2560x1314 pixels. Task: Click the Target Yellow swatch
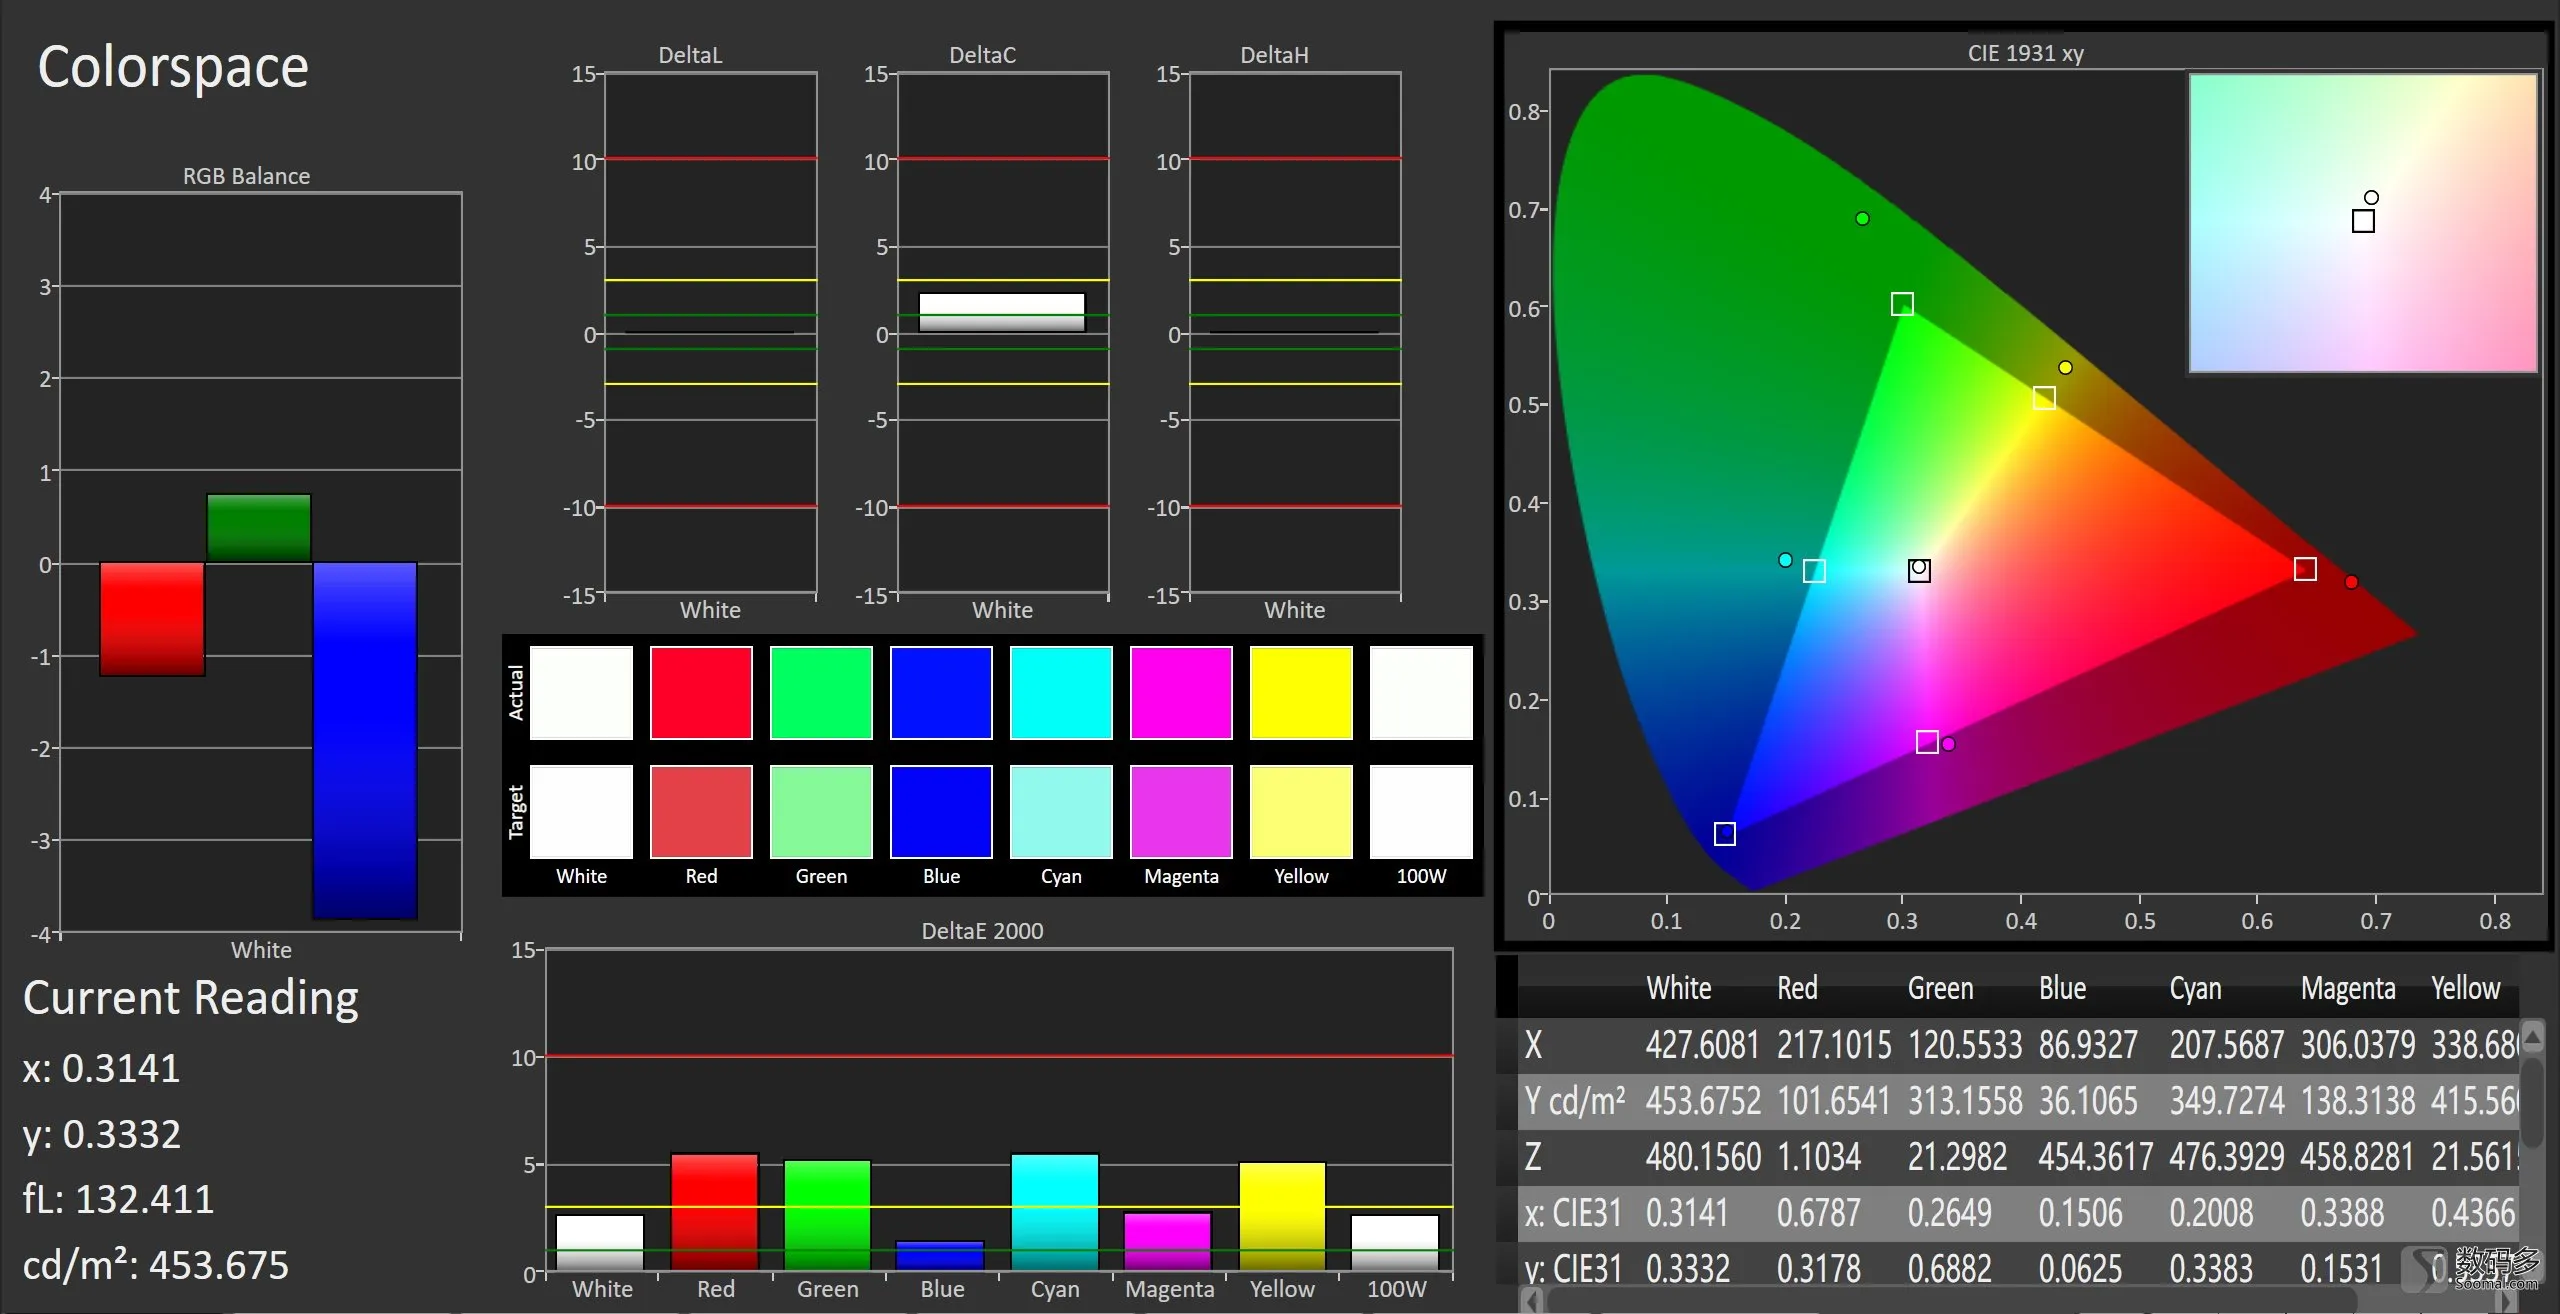point(1301,812)
